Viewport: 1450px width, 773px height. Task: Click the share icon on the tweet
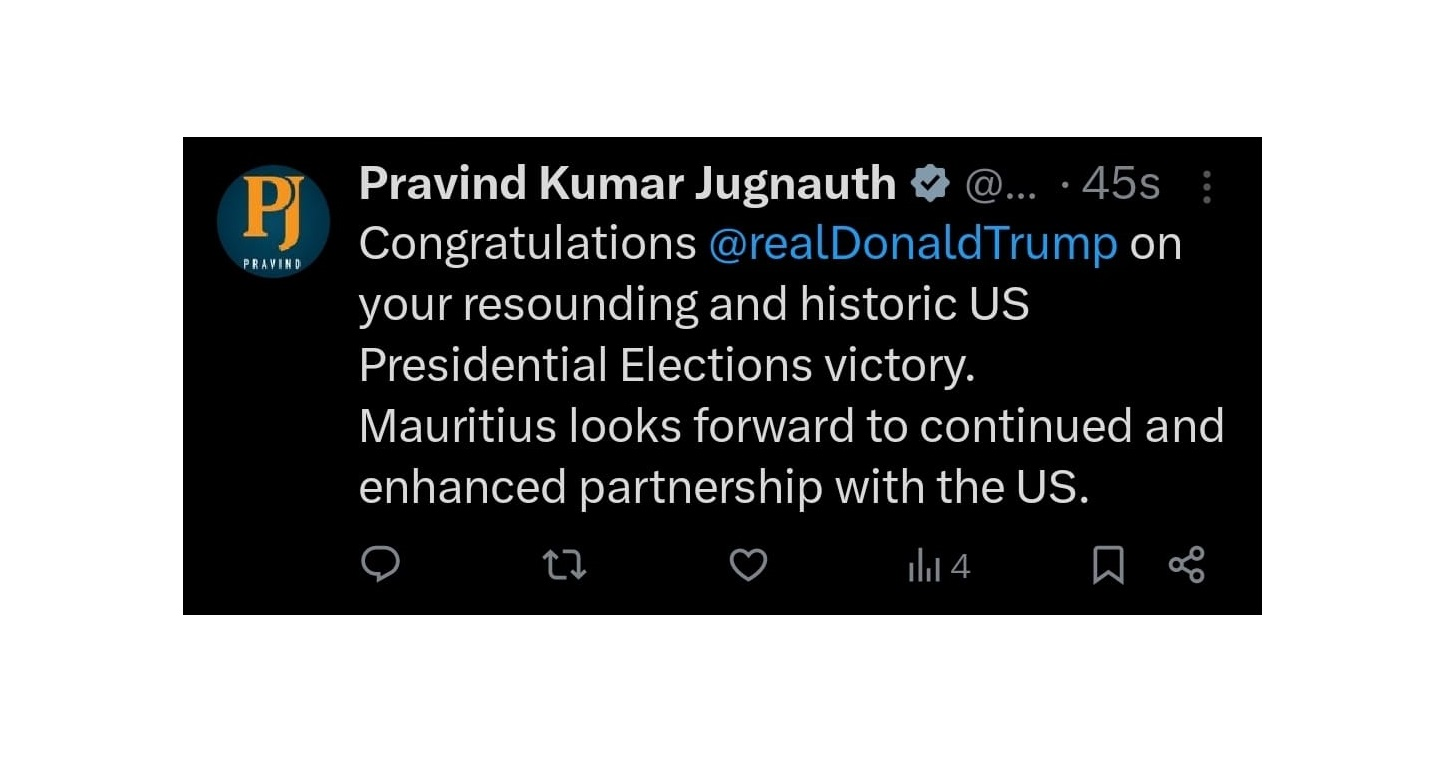tap(1187, 566)
